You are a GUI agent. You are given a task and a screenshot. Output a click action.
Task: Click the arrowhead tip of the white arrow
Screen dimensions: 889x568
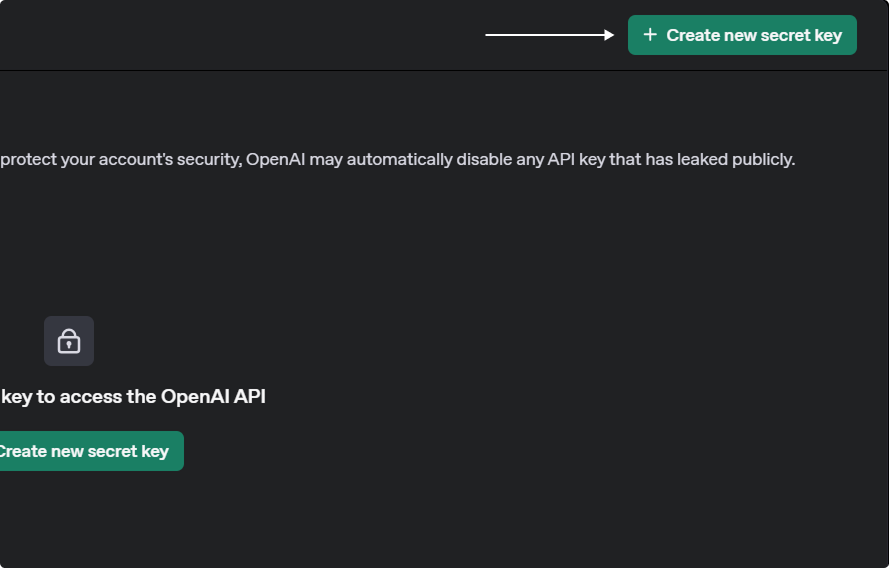(611, 35)
